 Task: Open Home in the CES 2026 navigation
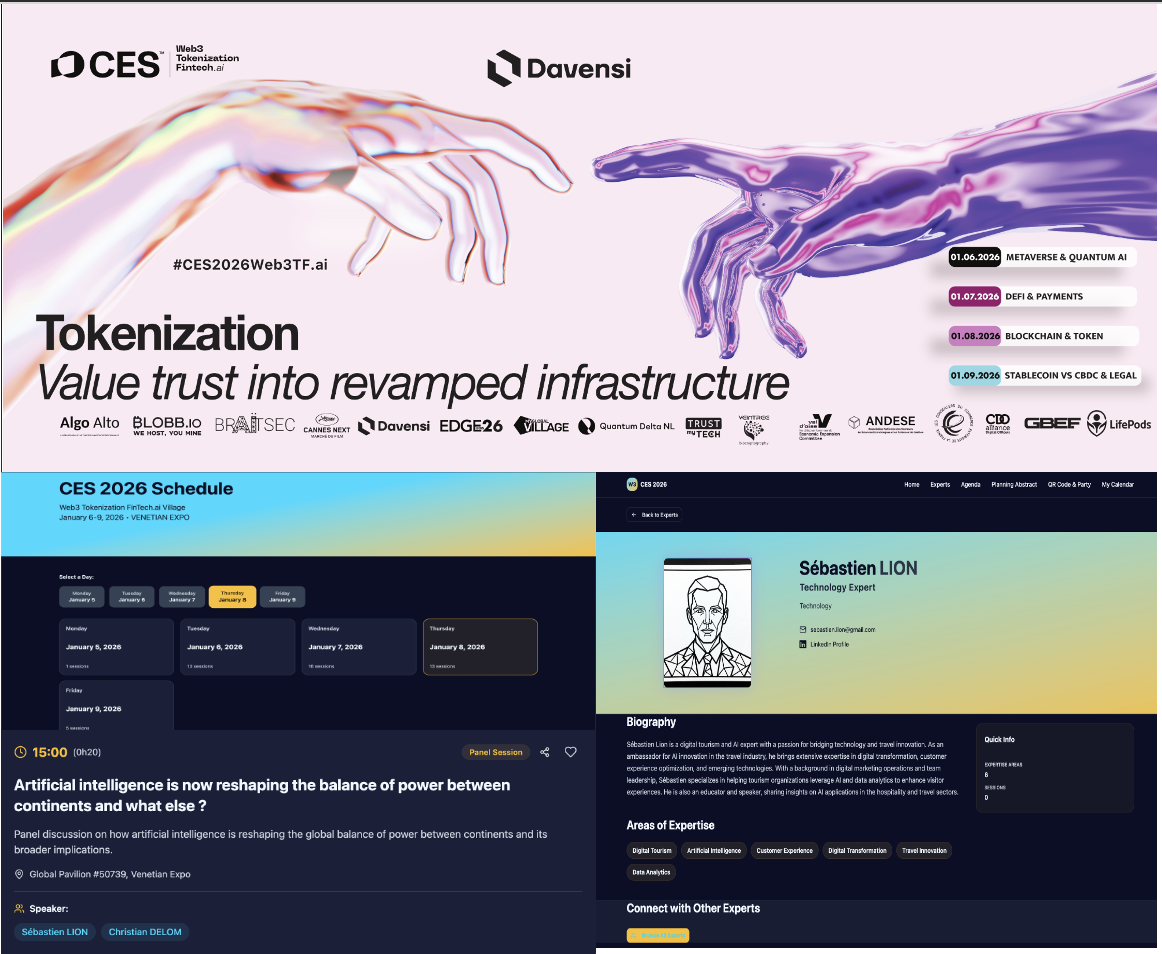tap(912, 485)
